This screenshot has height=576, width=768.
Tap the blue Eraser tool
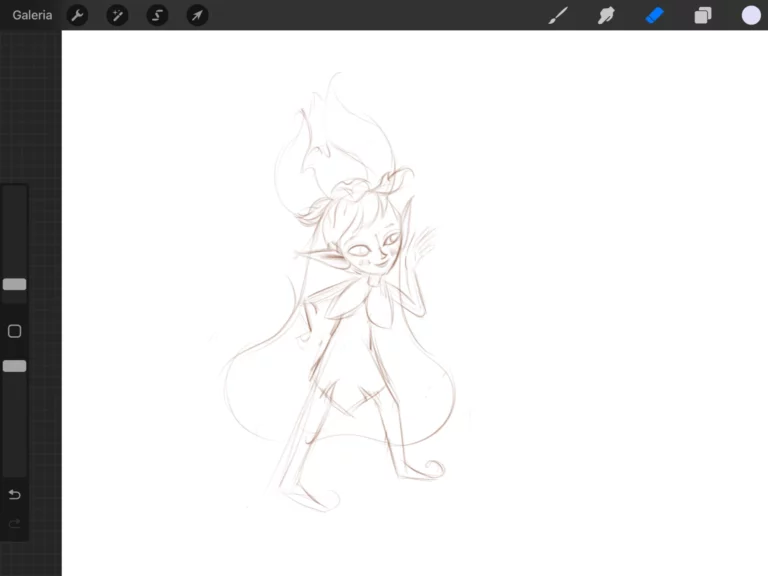[x=655, y=15]
